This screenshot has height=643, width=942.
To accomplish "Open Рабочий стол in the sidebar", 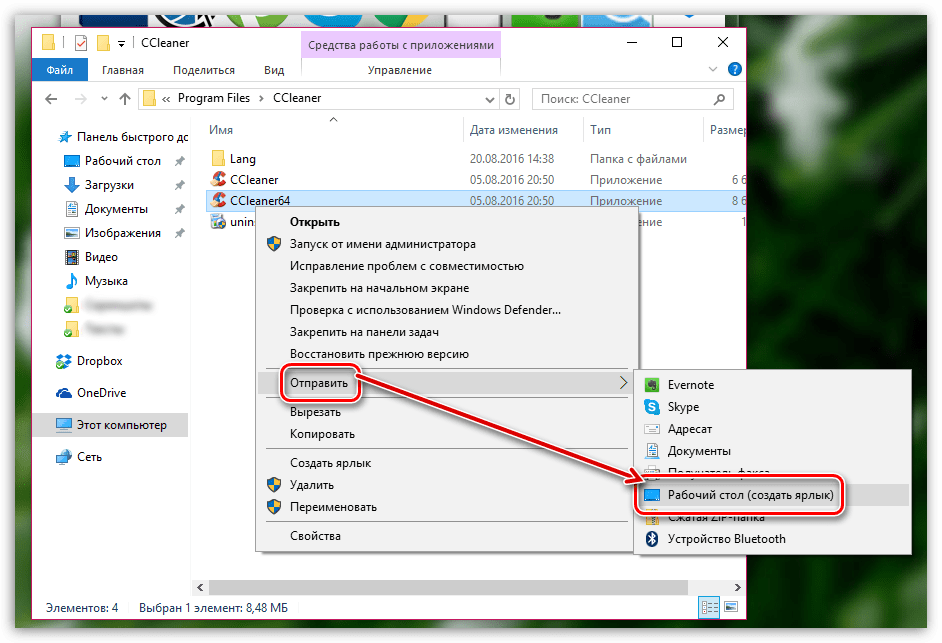I will tap(123, 161).
